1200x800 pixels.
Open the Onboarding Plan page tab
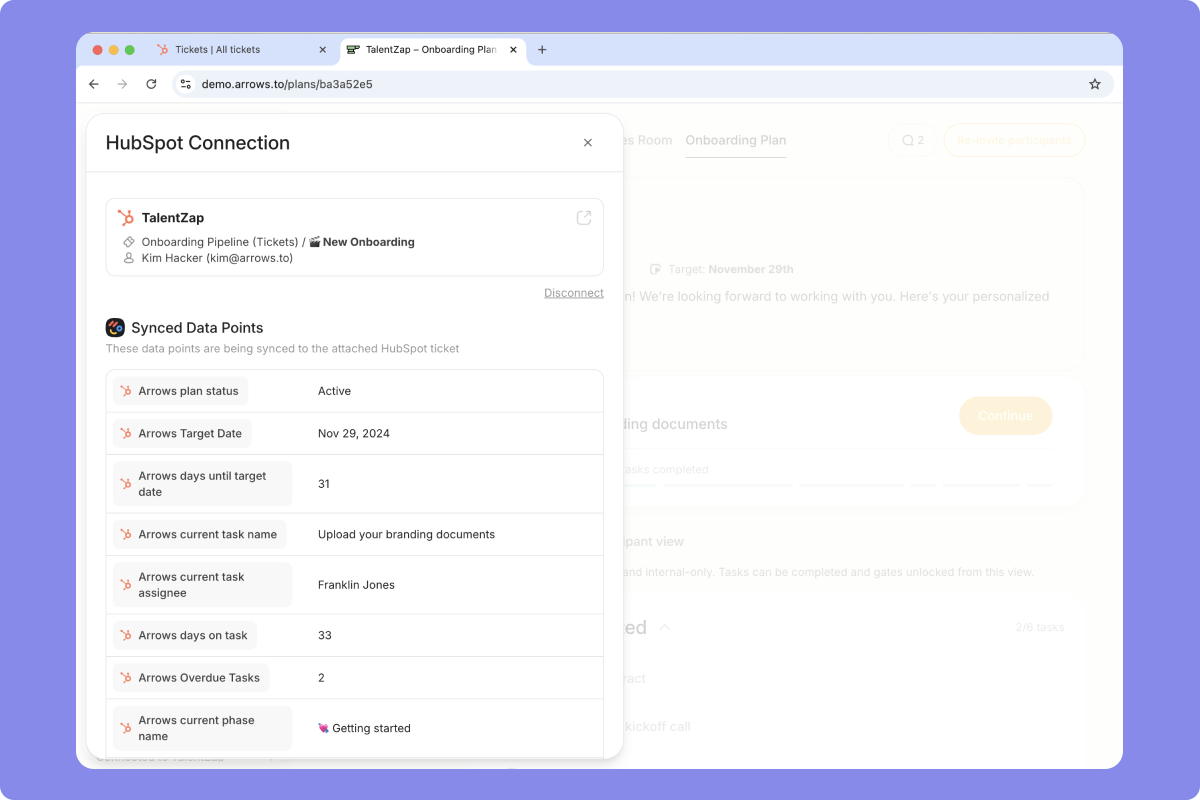[x=736, y=140]
